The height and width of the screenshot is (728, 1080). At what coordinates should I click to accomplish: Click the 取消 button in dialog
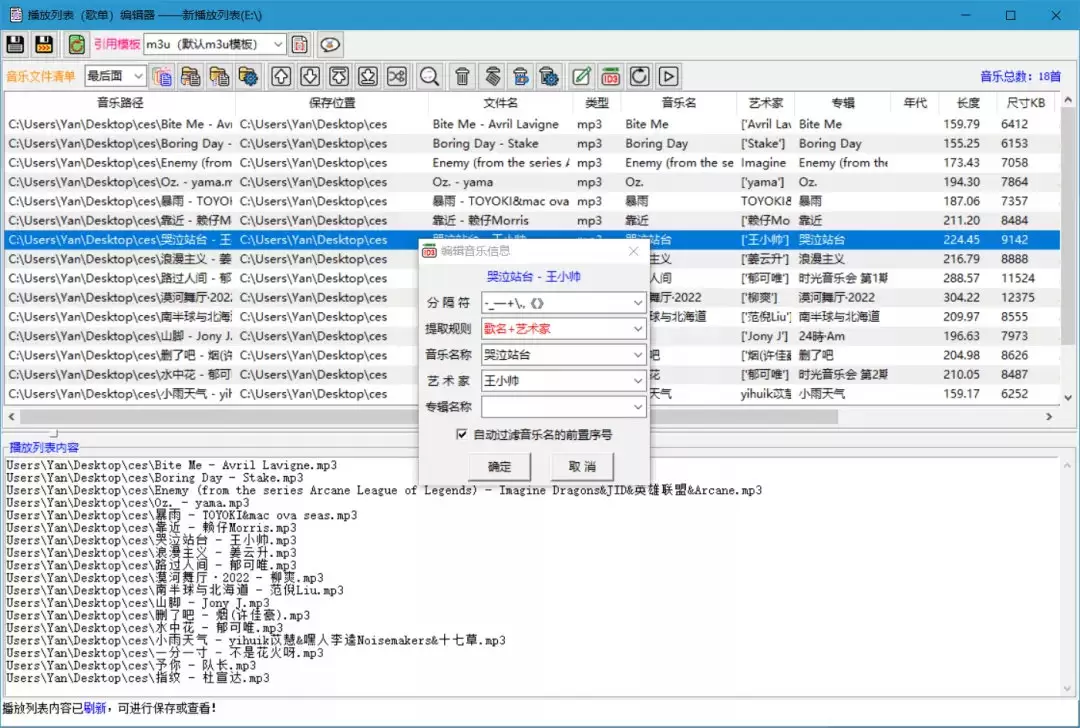(x=582, y=466)
